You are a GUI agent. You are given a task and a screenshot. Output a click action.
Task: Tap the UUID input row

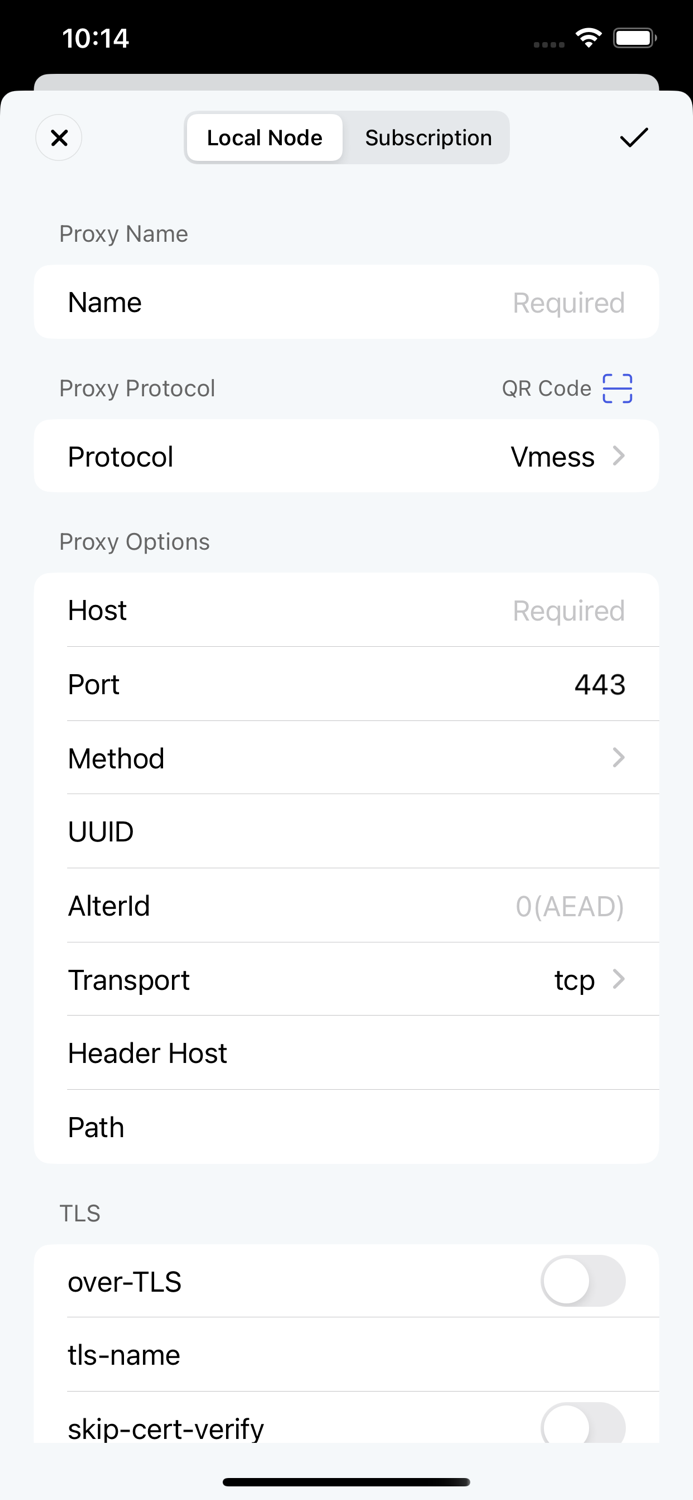pyautogui.click(x=400, y=832)
